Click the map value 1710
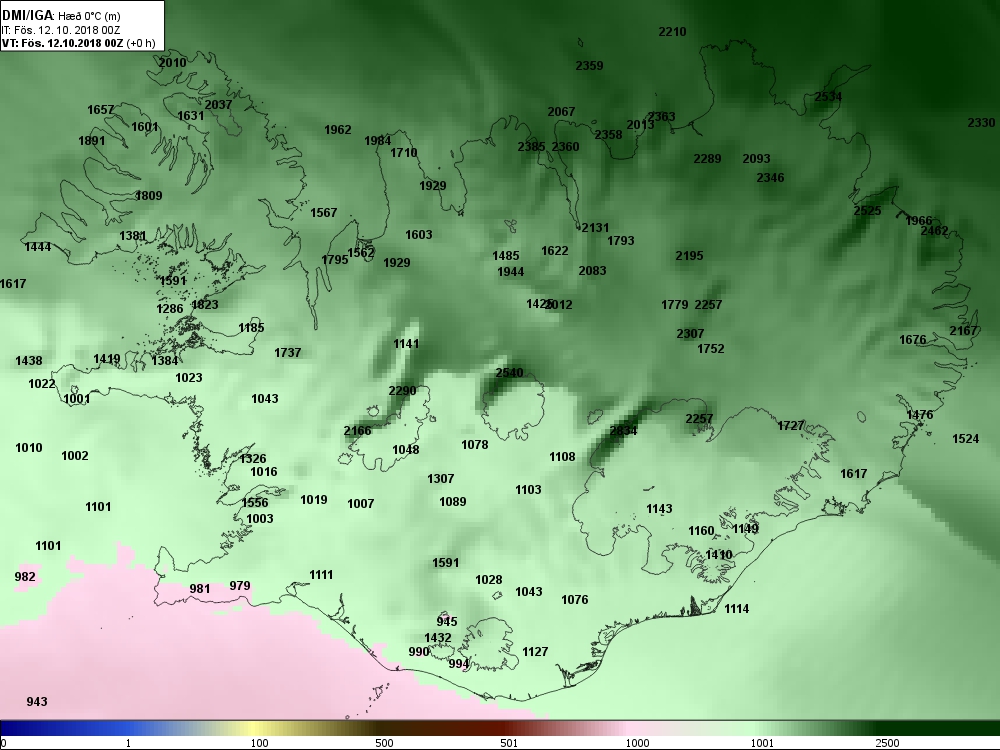The width and height of the screenshot is (1000, 750). 404,152
